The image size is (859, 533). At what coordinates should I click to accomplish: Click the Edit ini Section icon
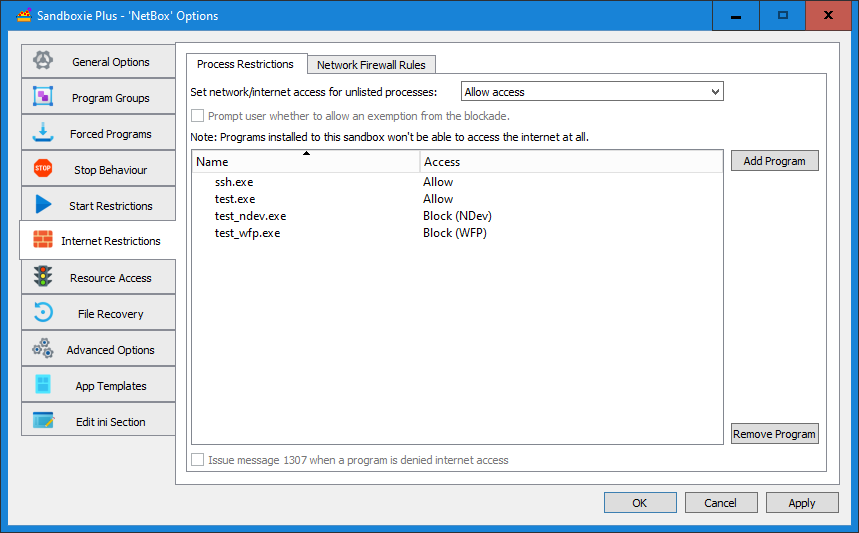pyautogui.click(x=43, y=421)
